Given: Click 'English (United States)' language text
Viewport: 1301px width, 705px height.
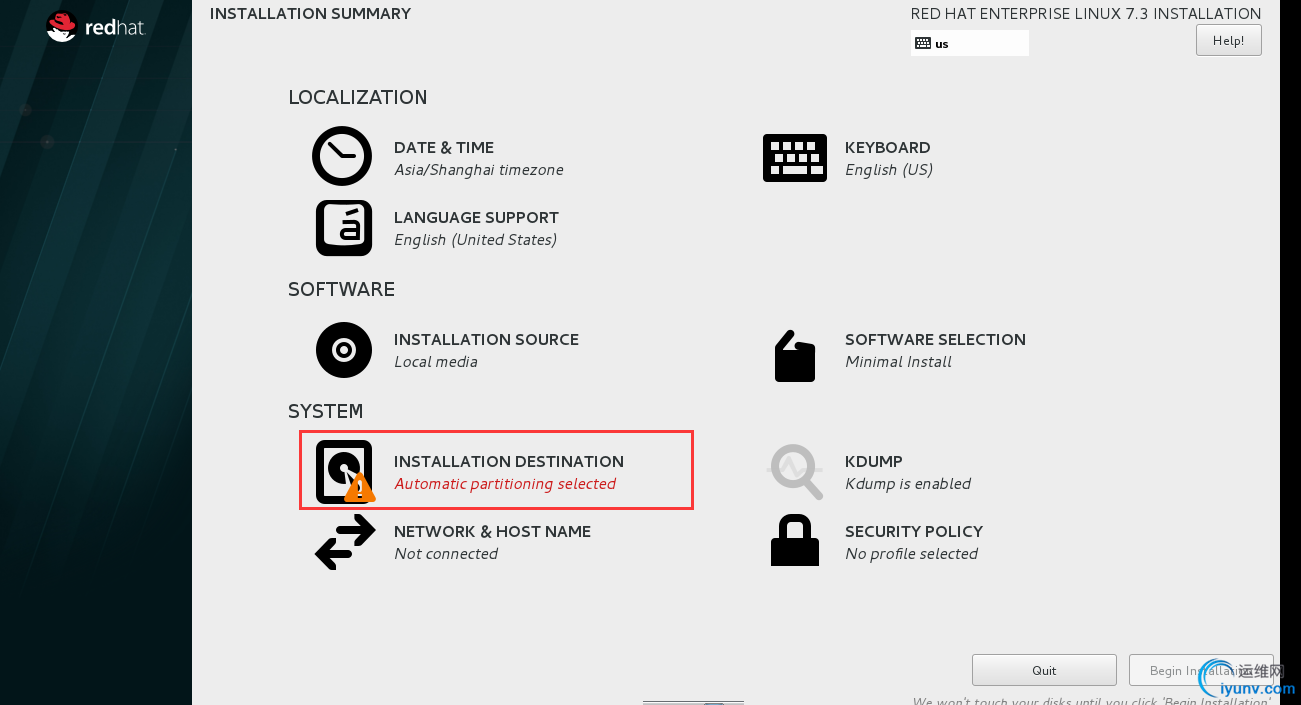Looking at the screenshot, I should click(x=475, y=240).
